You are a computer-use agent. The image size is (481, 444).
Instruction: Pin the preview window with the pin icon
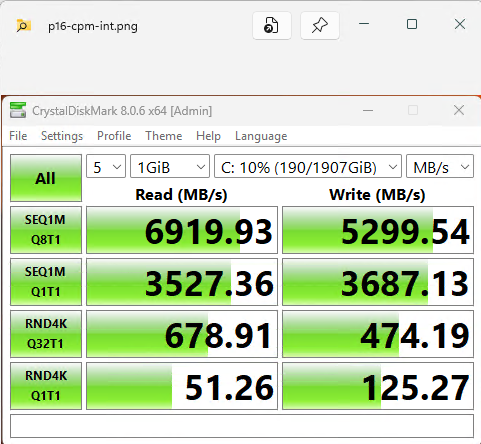point(320,26)
